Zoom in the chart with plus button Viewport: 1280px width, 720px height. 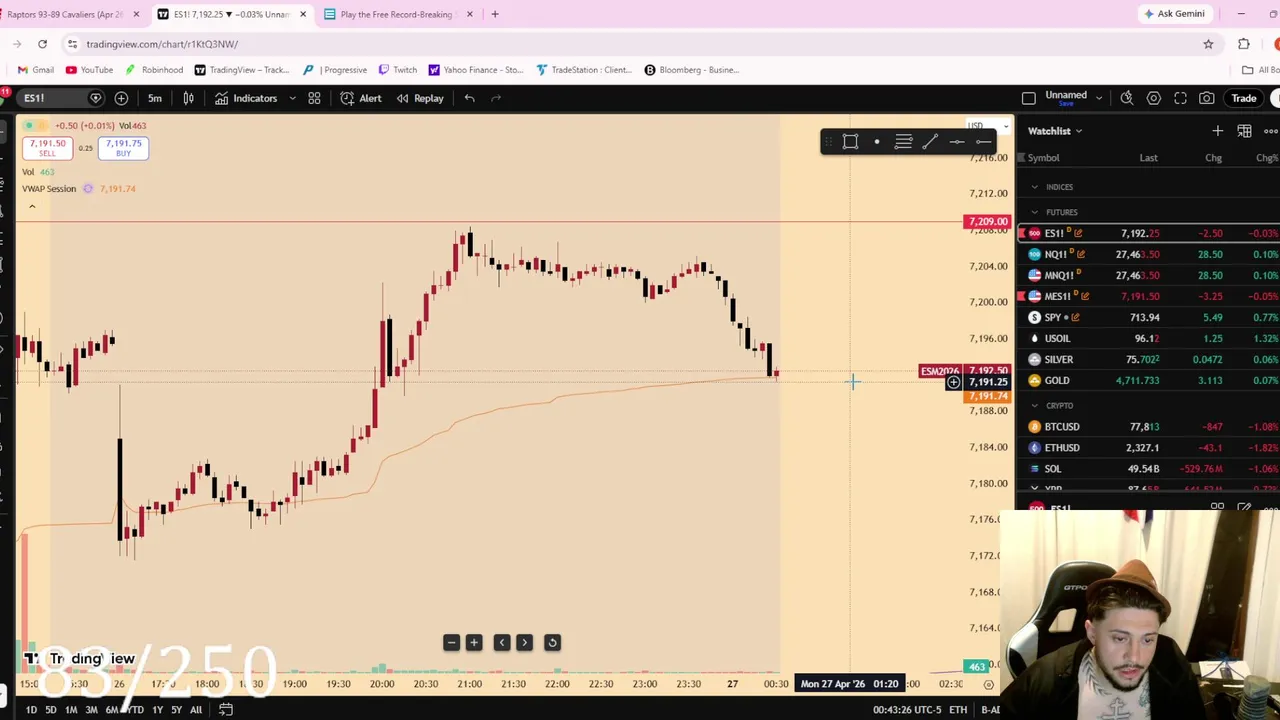pos(474,643)
